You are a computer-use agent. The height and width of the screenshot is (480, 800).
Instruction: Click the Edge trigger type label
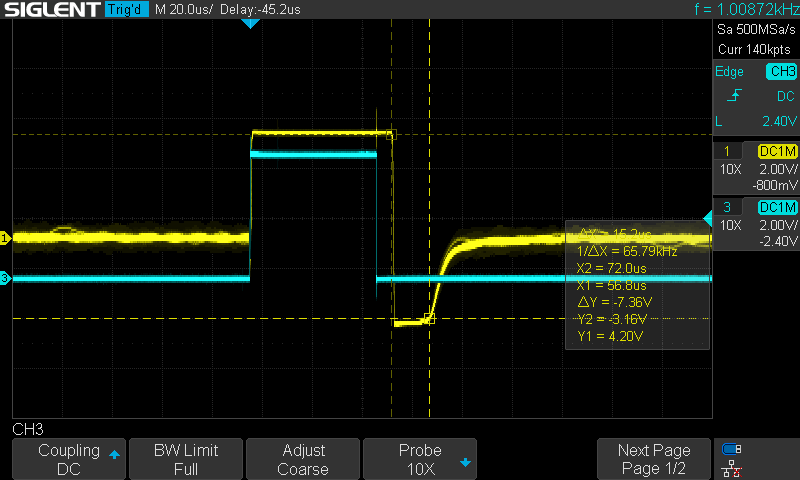pyautogui.click(x=729, y=71)
